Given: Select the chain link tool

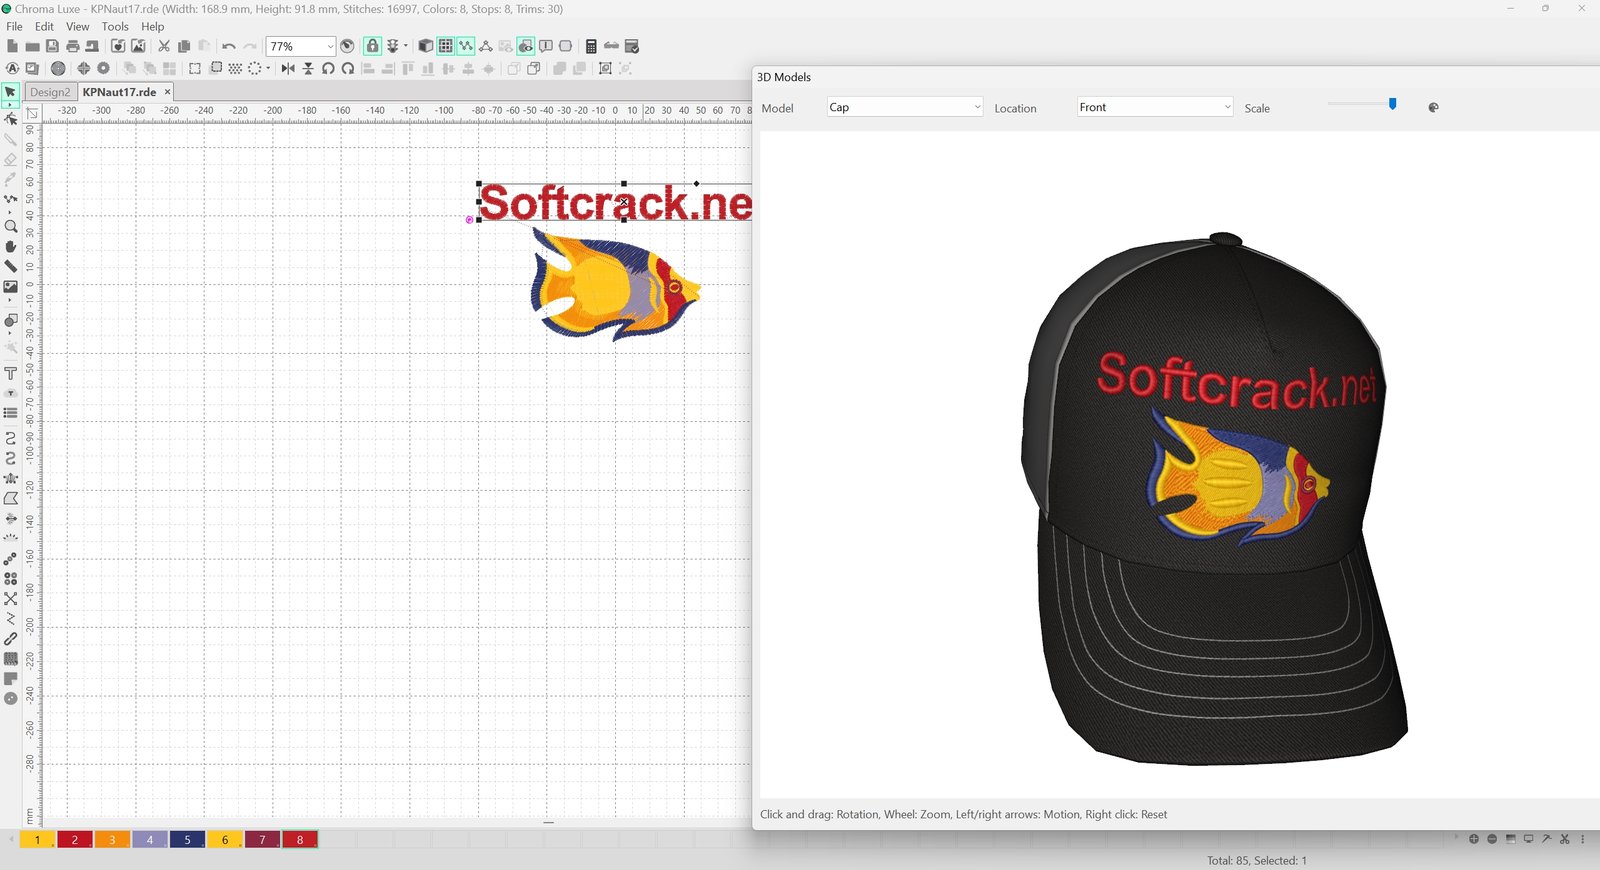Looking at the screenshot, I should 11,638.
